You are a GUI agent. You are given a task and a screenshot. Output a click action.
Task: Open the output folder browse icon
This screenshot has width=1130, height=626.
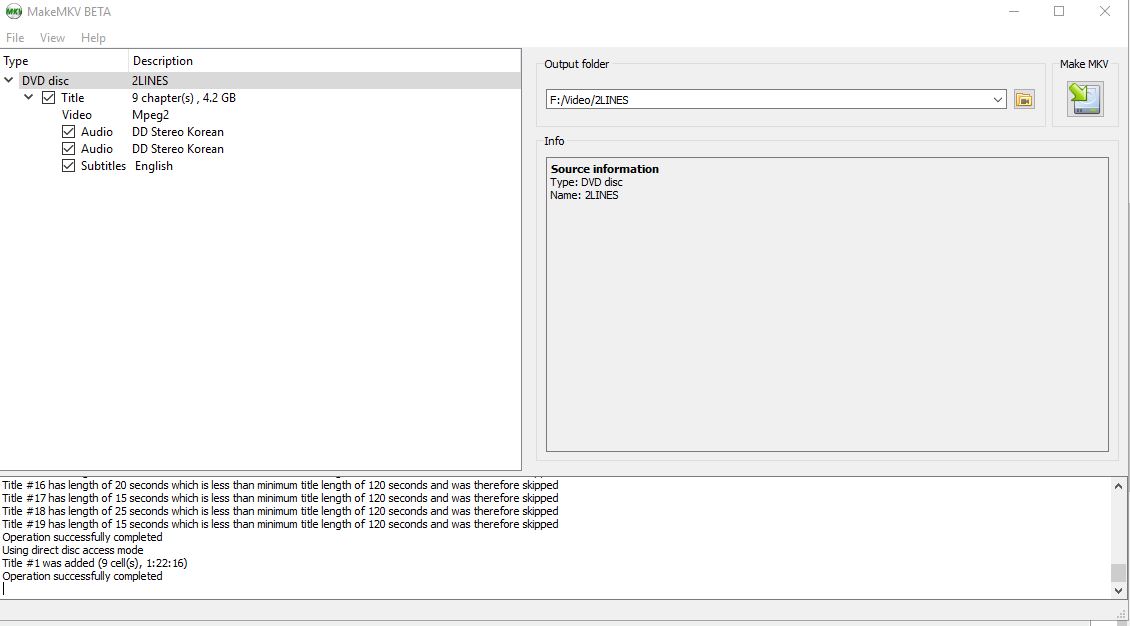pos(1024,99)
